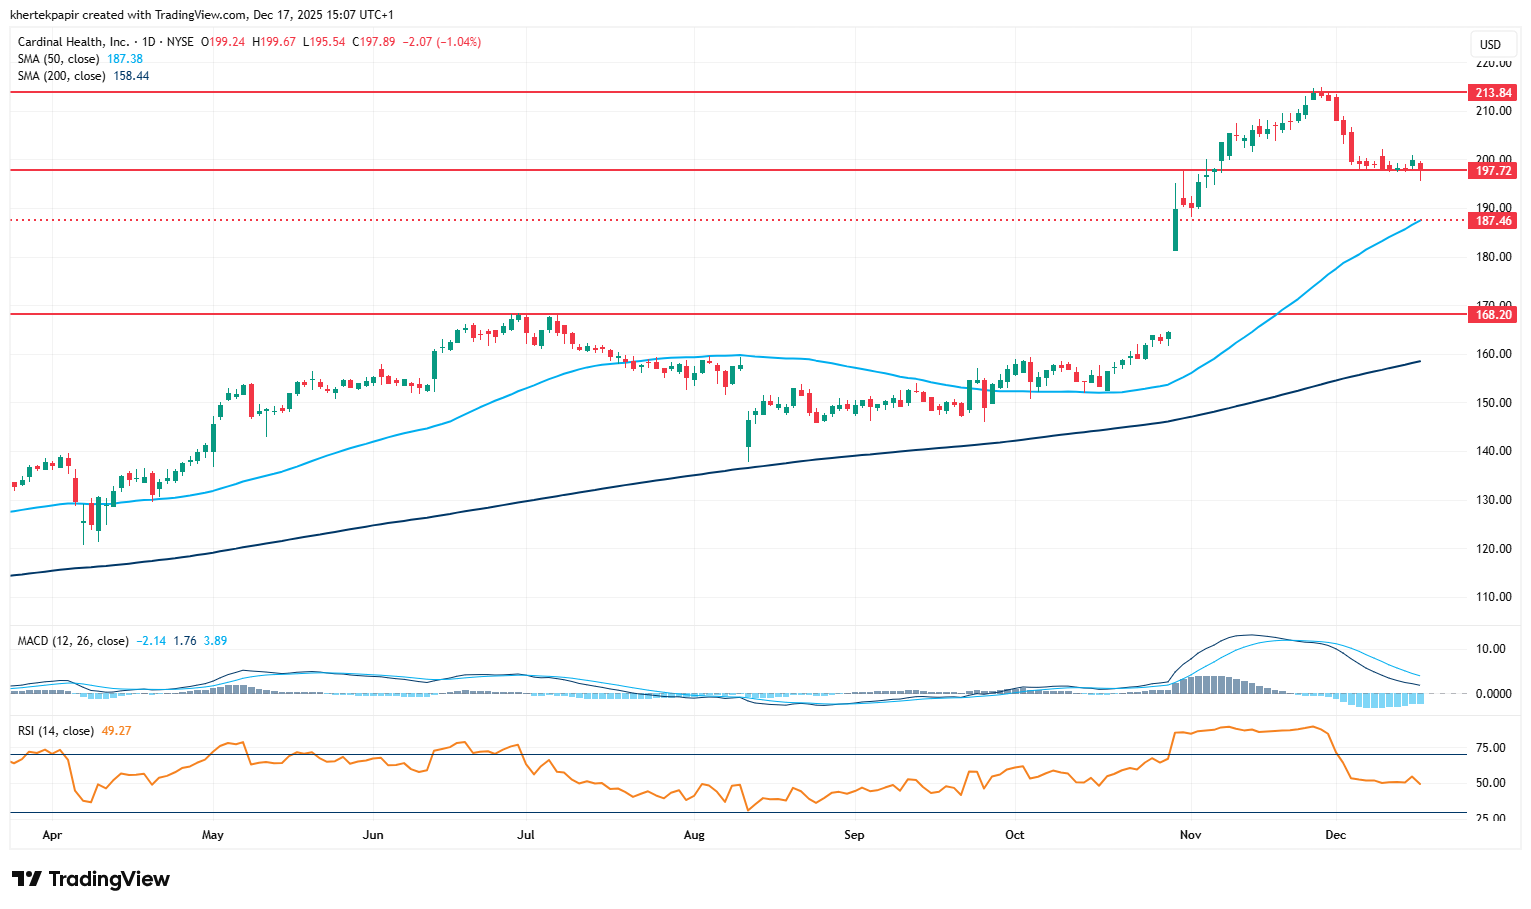This screenshot has width=1531, height=909.
Task: Click the SMA 50 value 187.38
Action: (x=125, y=59)
